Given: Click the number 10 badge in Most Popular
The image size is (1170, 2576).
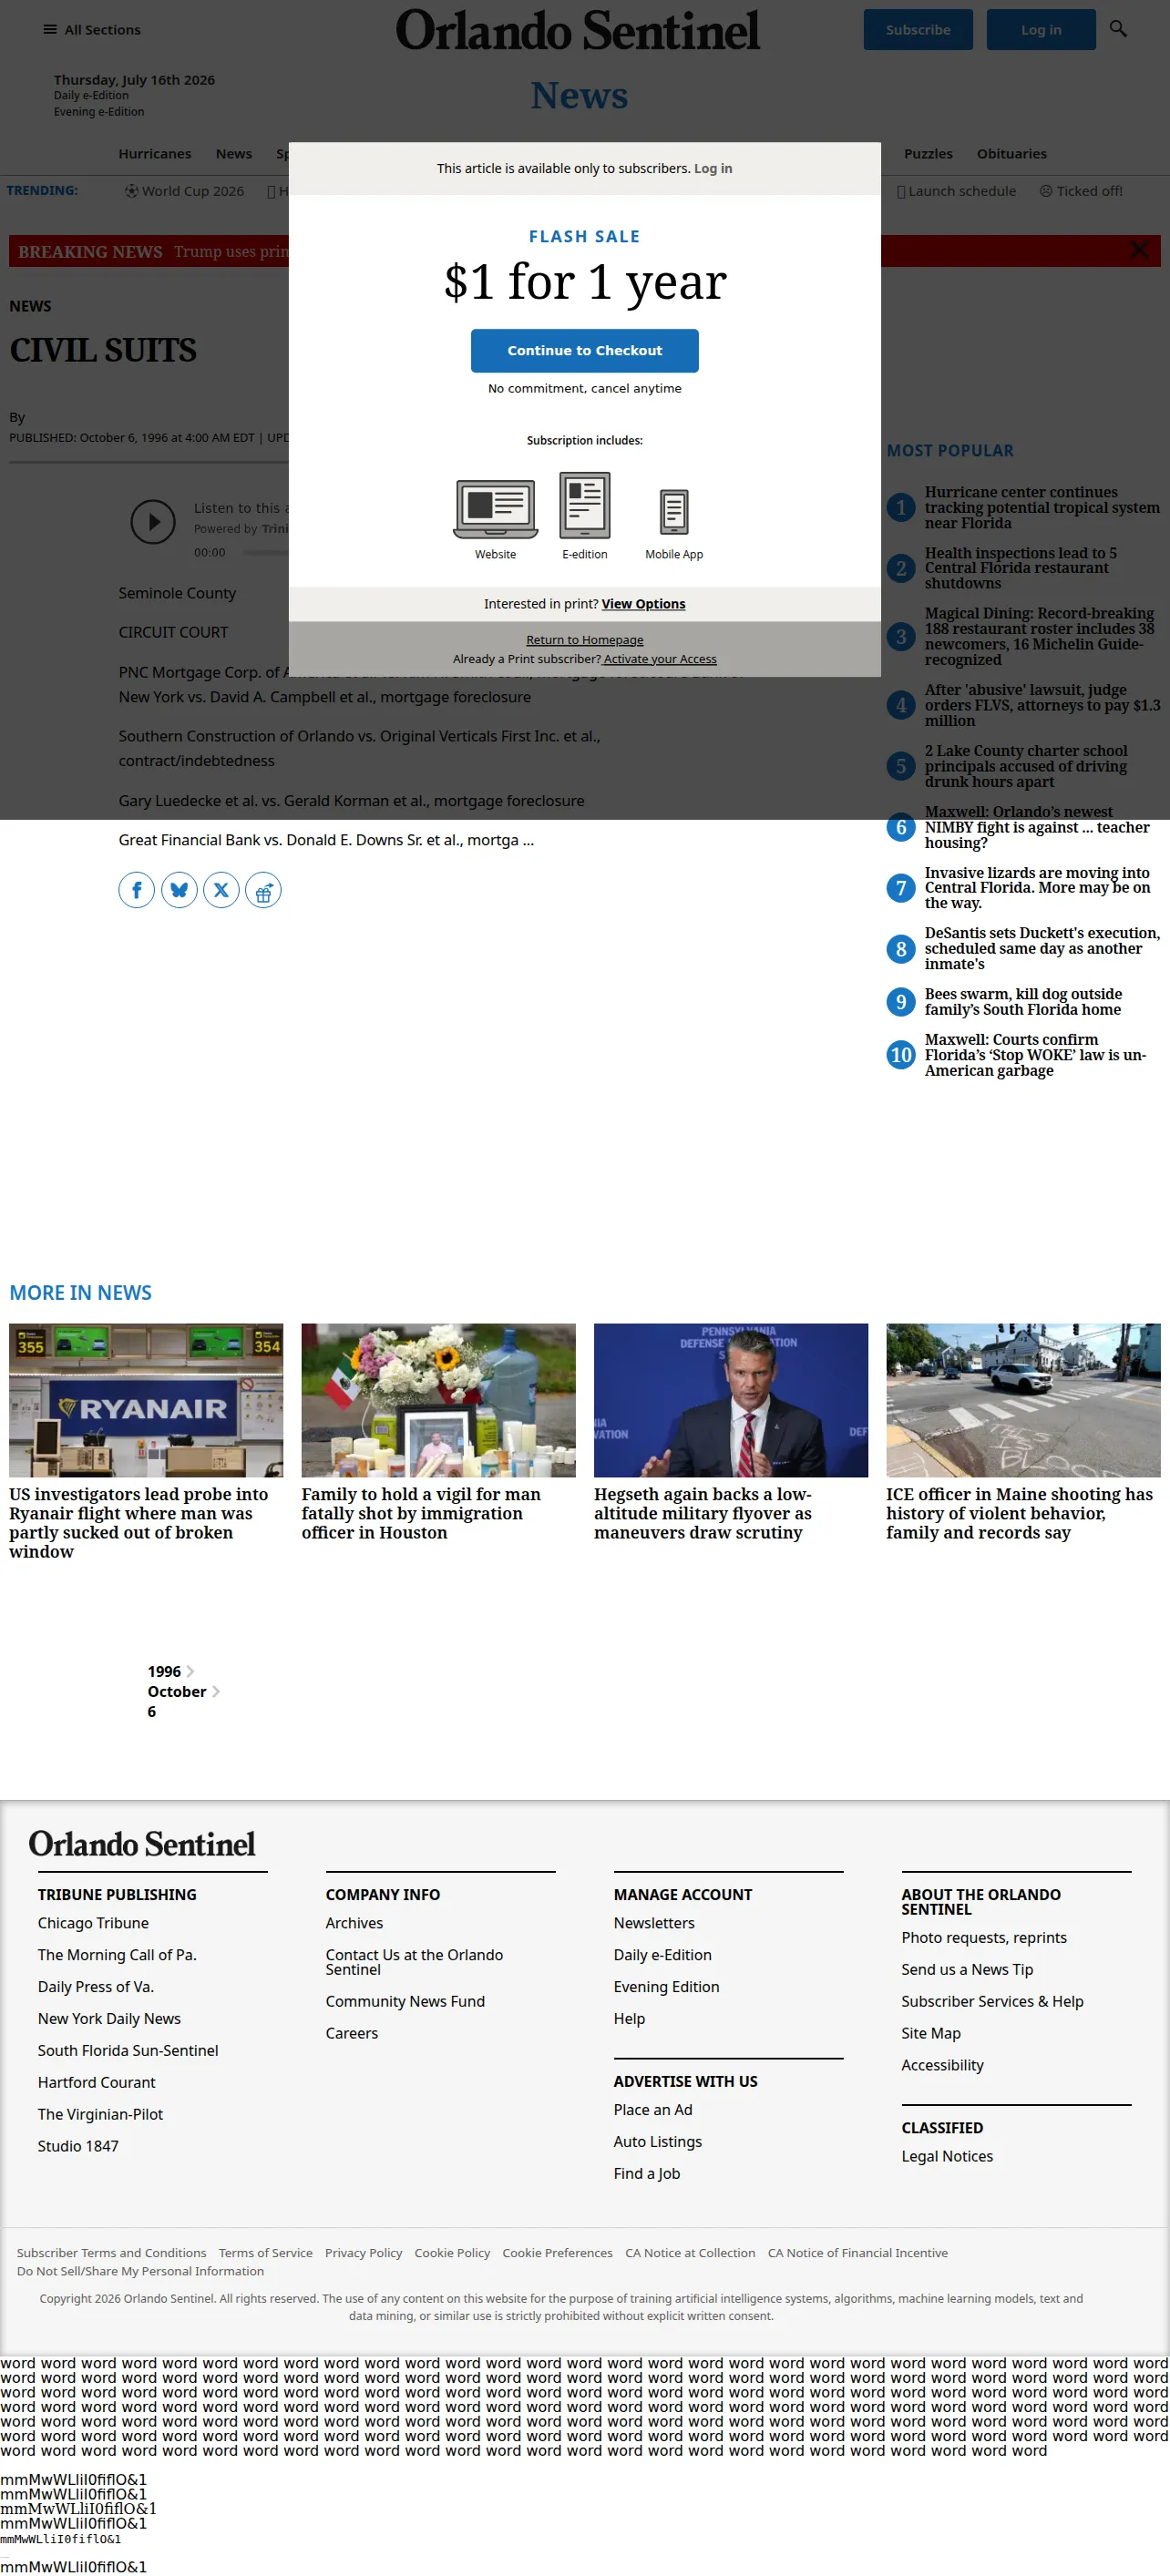Looking at the screenshot, I should 901,1055.
